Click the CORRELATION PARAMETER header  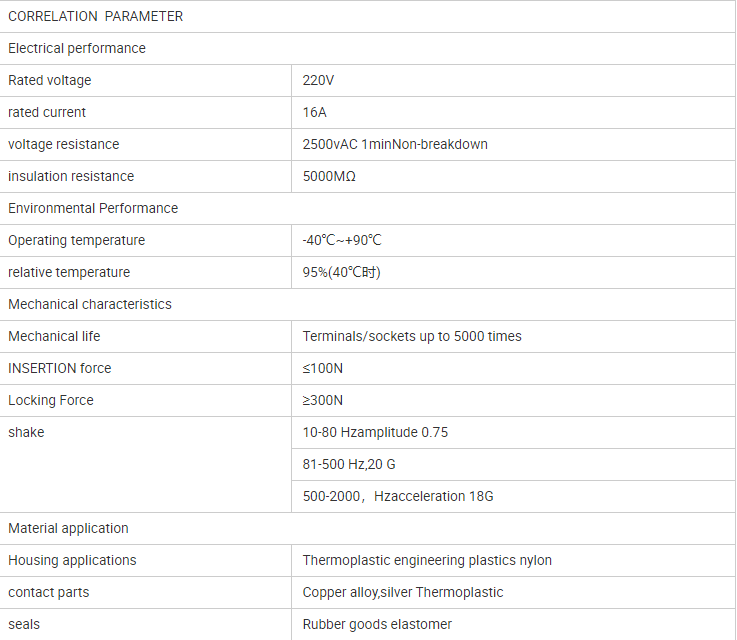95,16
